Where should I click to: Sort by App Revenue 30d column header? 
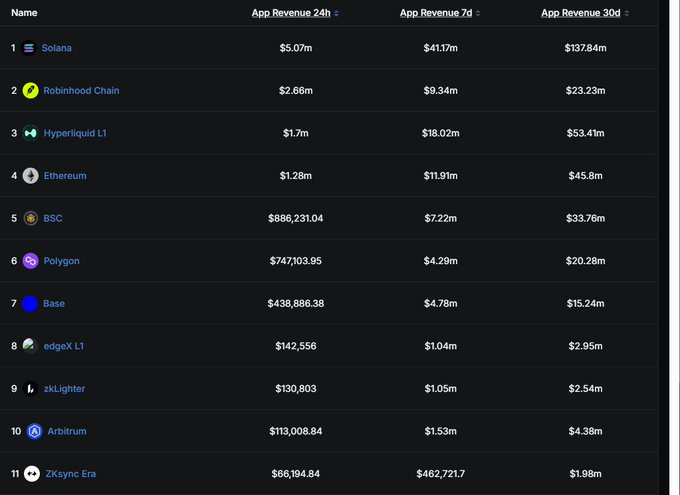tap(581, 13)
